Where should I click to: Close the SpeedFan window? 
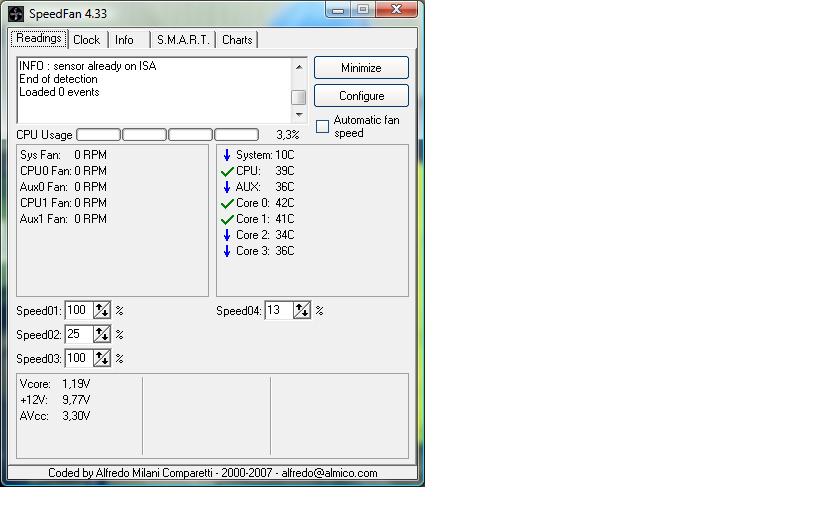pos(396,9)
